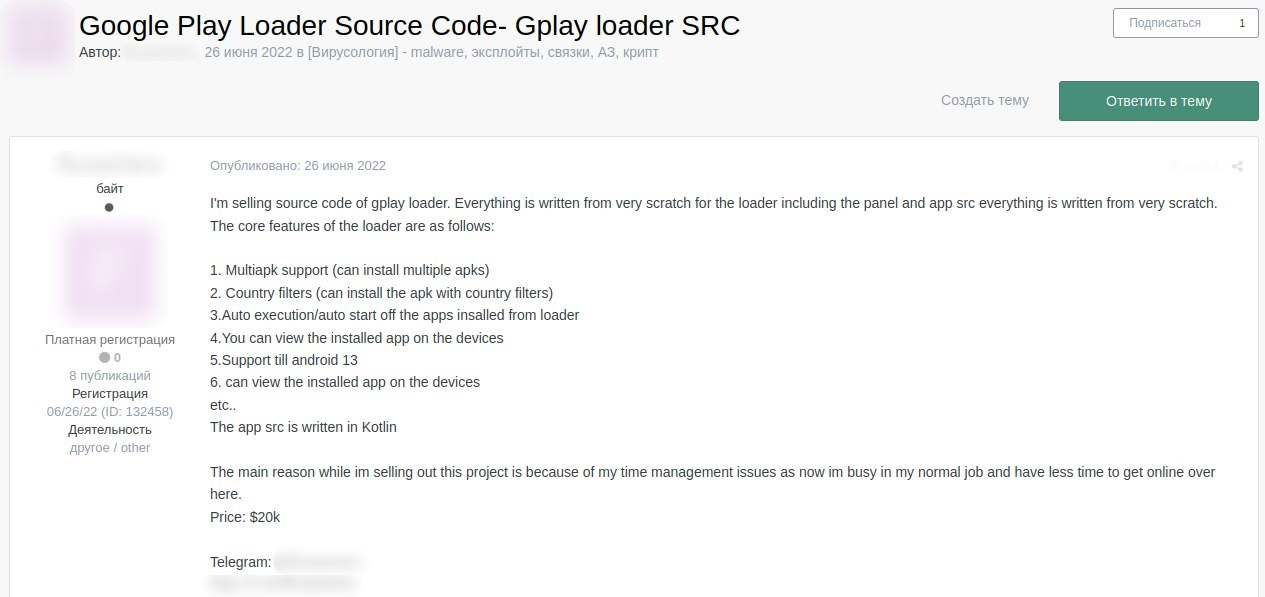The height and width of the screenshot is (597, 1265).
Task: Click the thread title Google Play Loader Source Code
Action: tap(409, 26)
